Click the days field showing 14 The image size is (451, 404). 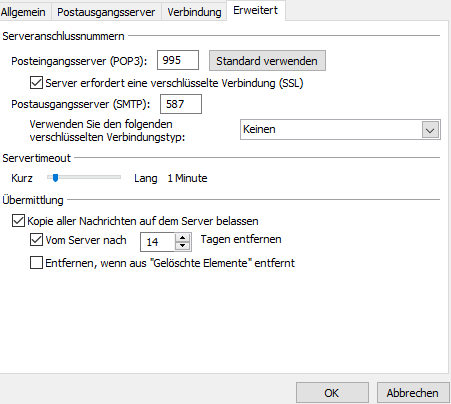pos(158,242)
